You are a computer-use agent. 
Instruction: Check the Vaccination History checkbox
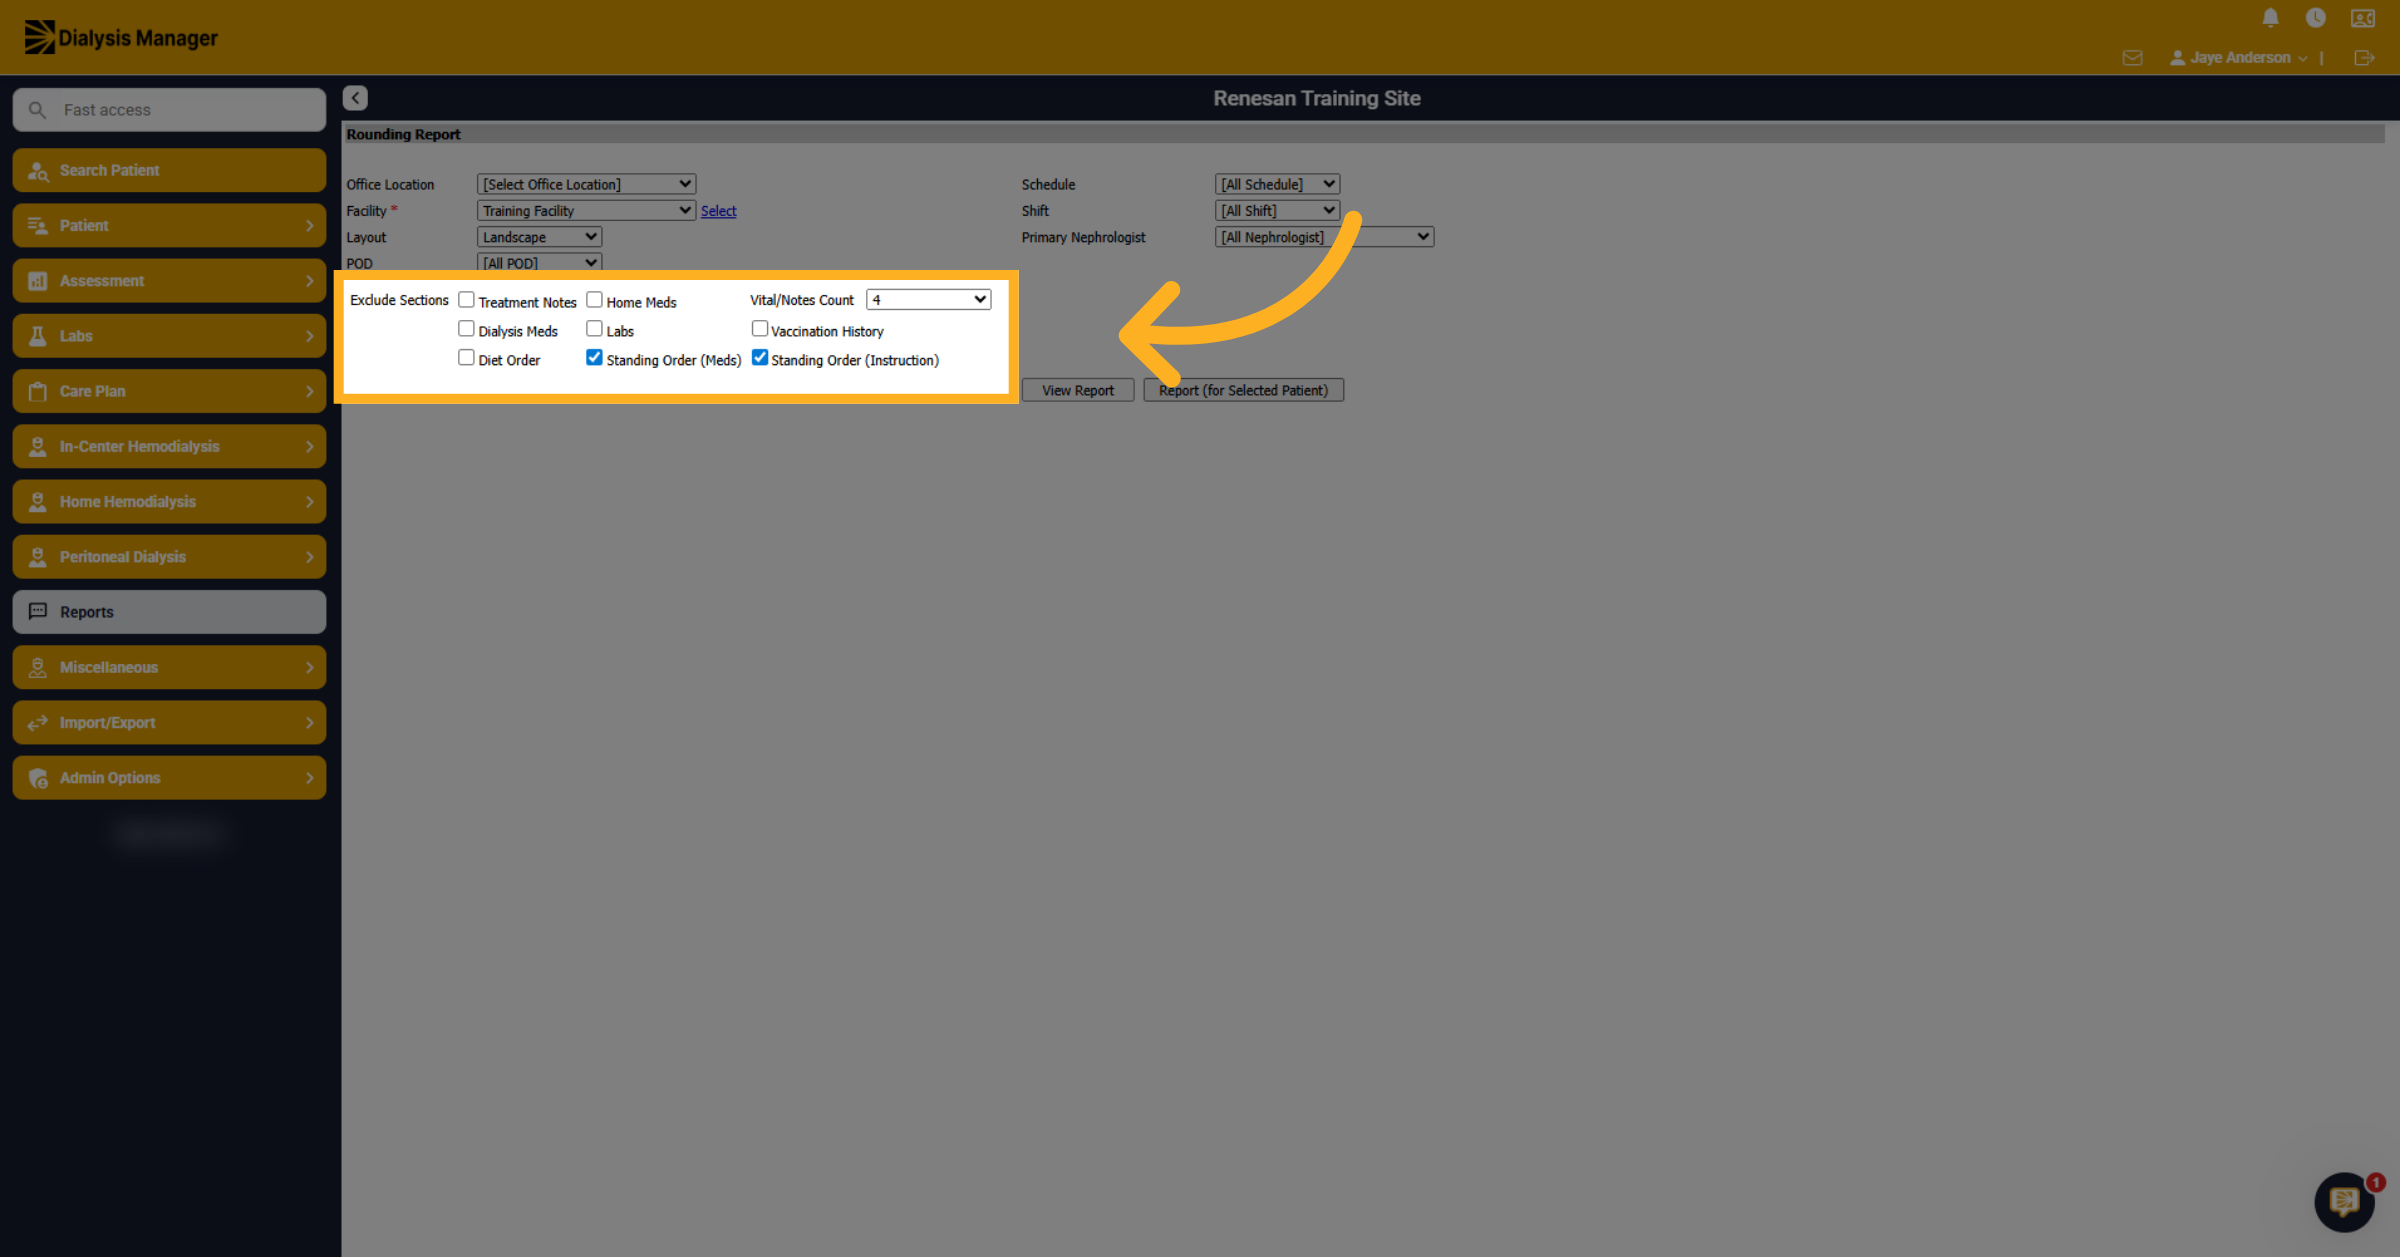(760, 329)
